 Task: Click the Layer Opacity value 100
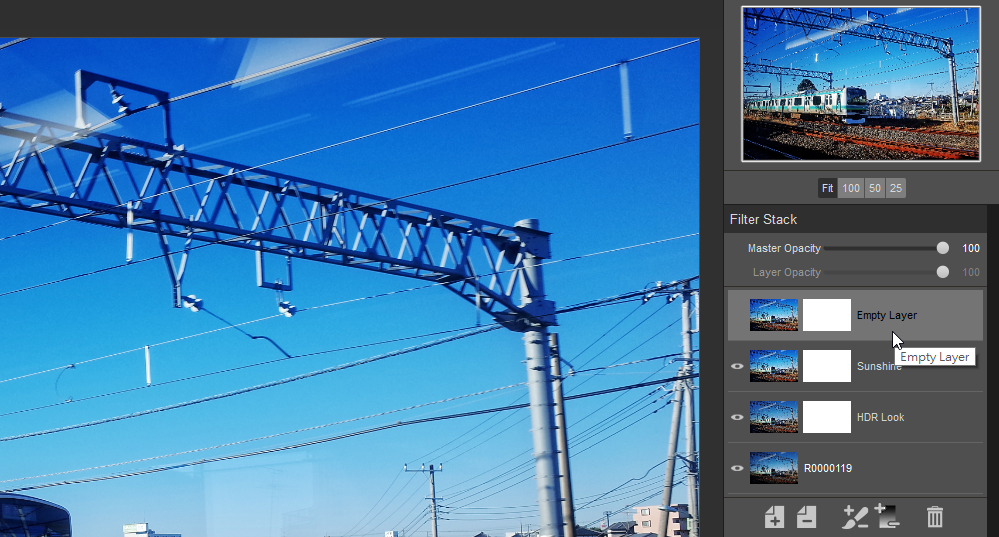click(x=971, y=272)
